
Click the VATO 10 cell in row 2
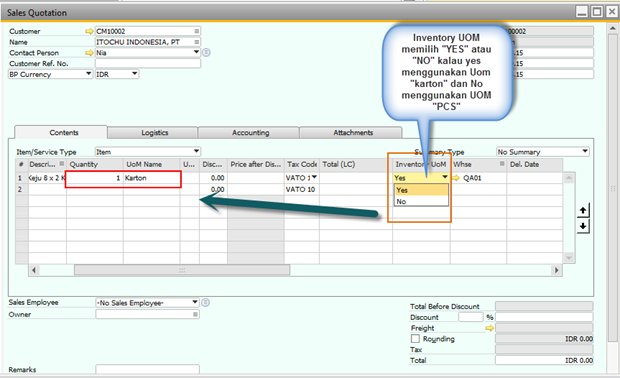pos(302,189)
